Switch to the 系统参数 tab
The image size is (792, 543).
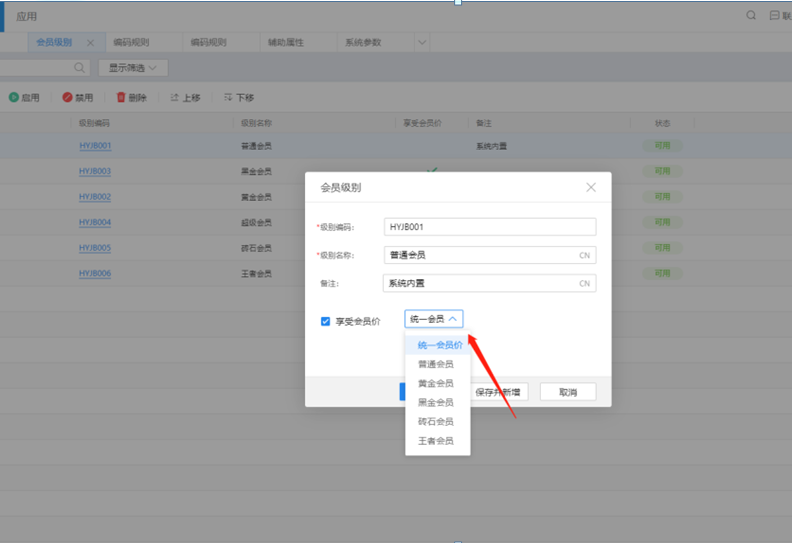(x=363, y=43)
